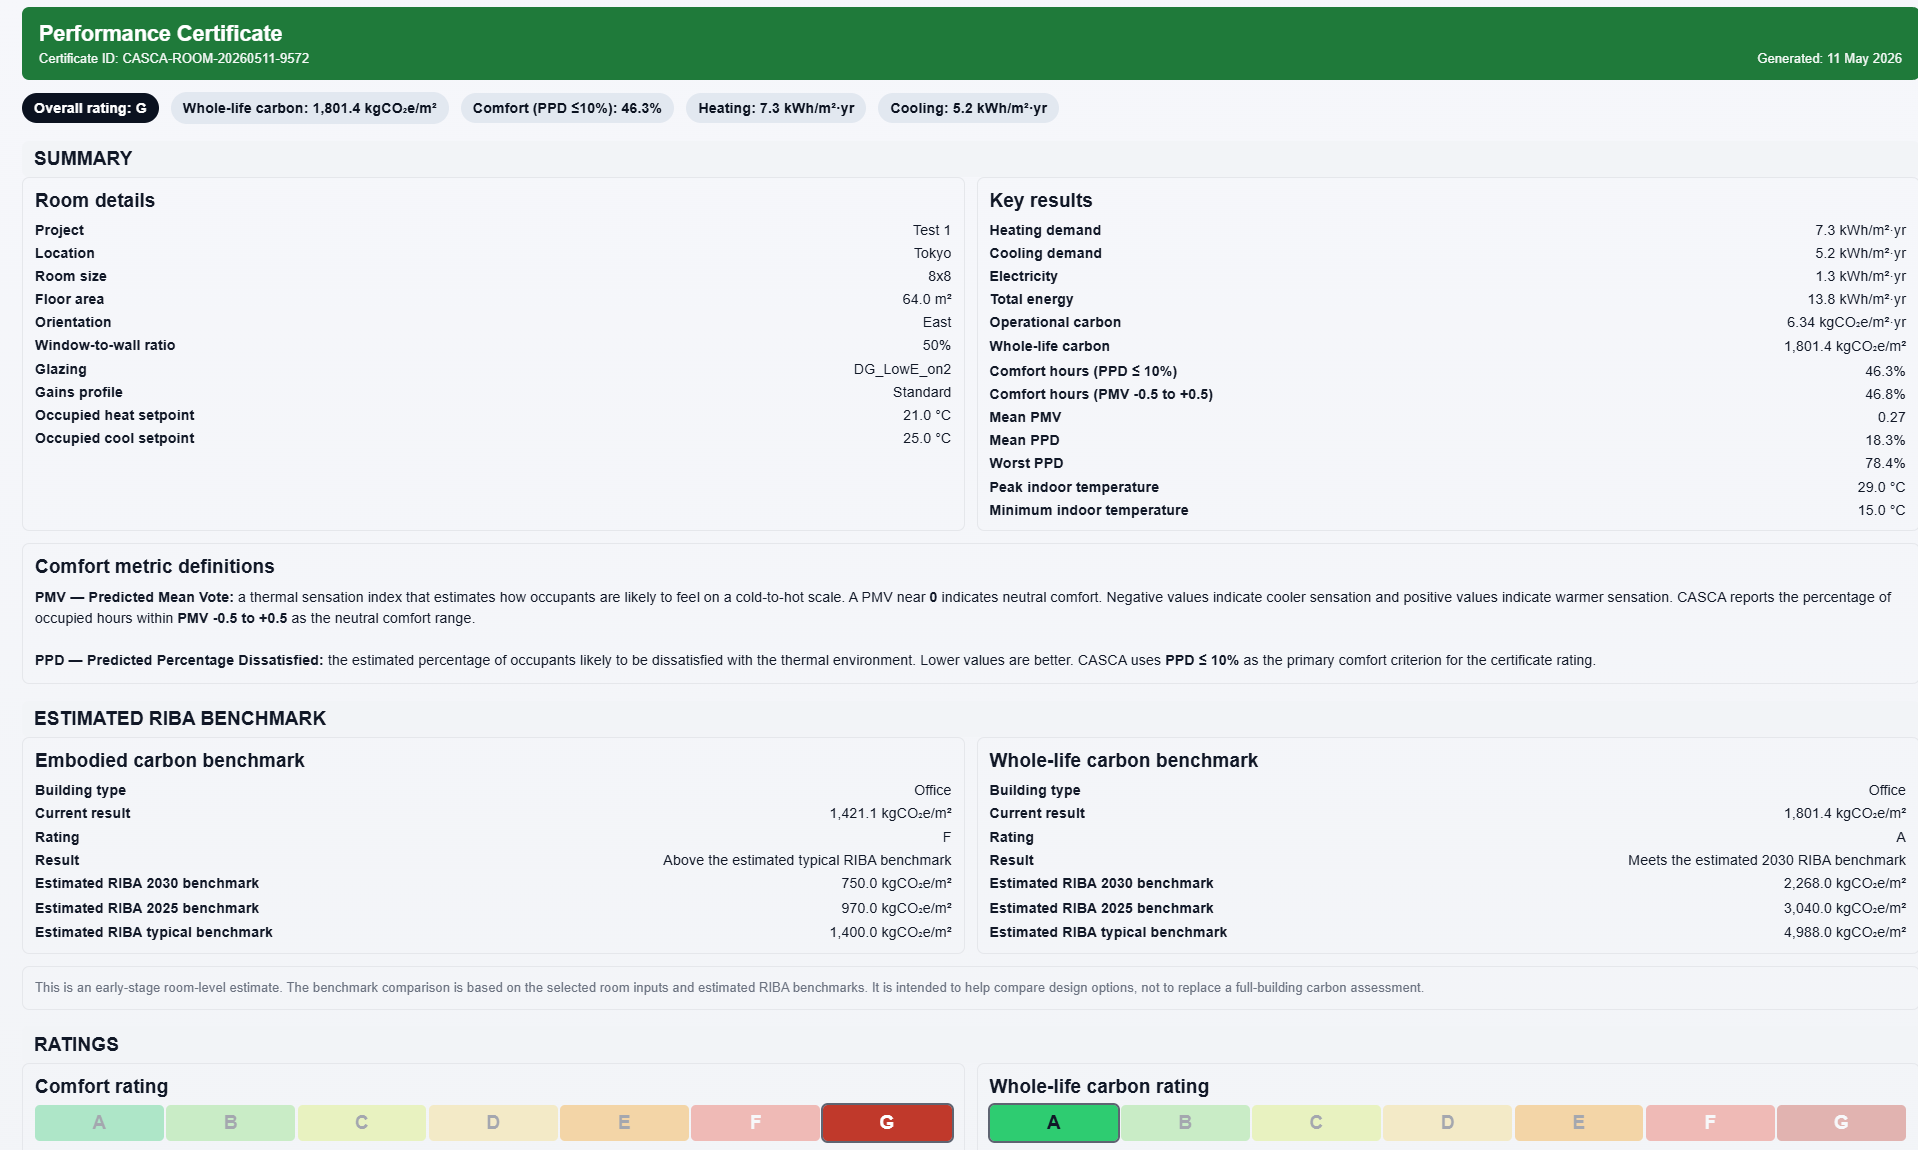
Task: Click the Occupied cool setpoint 25.0 °C
Action: [927, 438]
